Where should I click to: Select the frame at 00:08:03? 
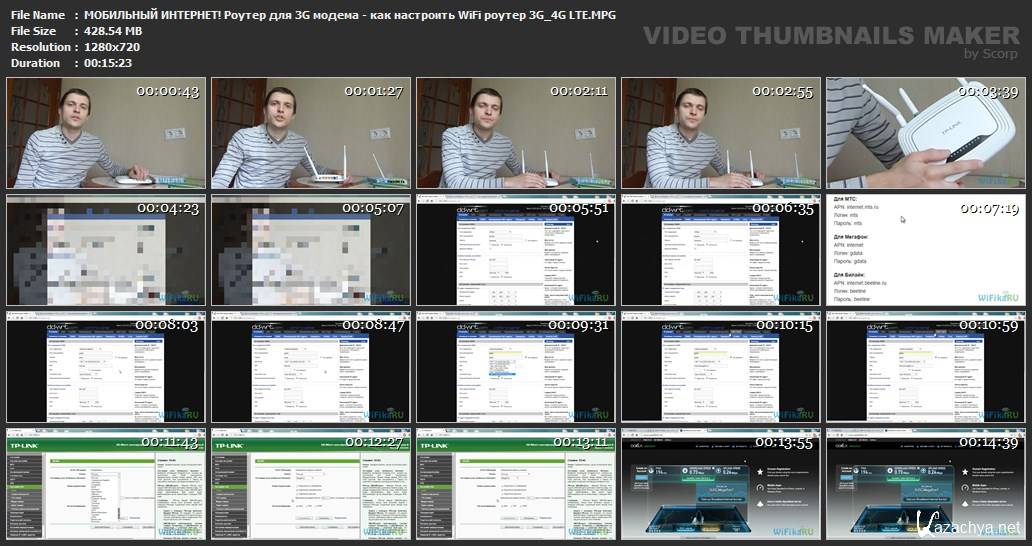tap(104, 366)
